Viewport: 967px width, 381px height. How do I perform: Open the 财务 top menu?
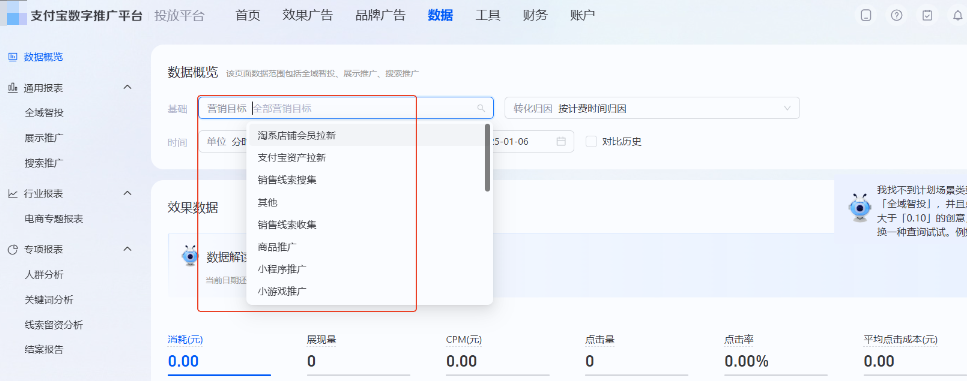pyautogui.click(x=535, y=15)
